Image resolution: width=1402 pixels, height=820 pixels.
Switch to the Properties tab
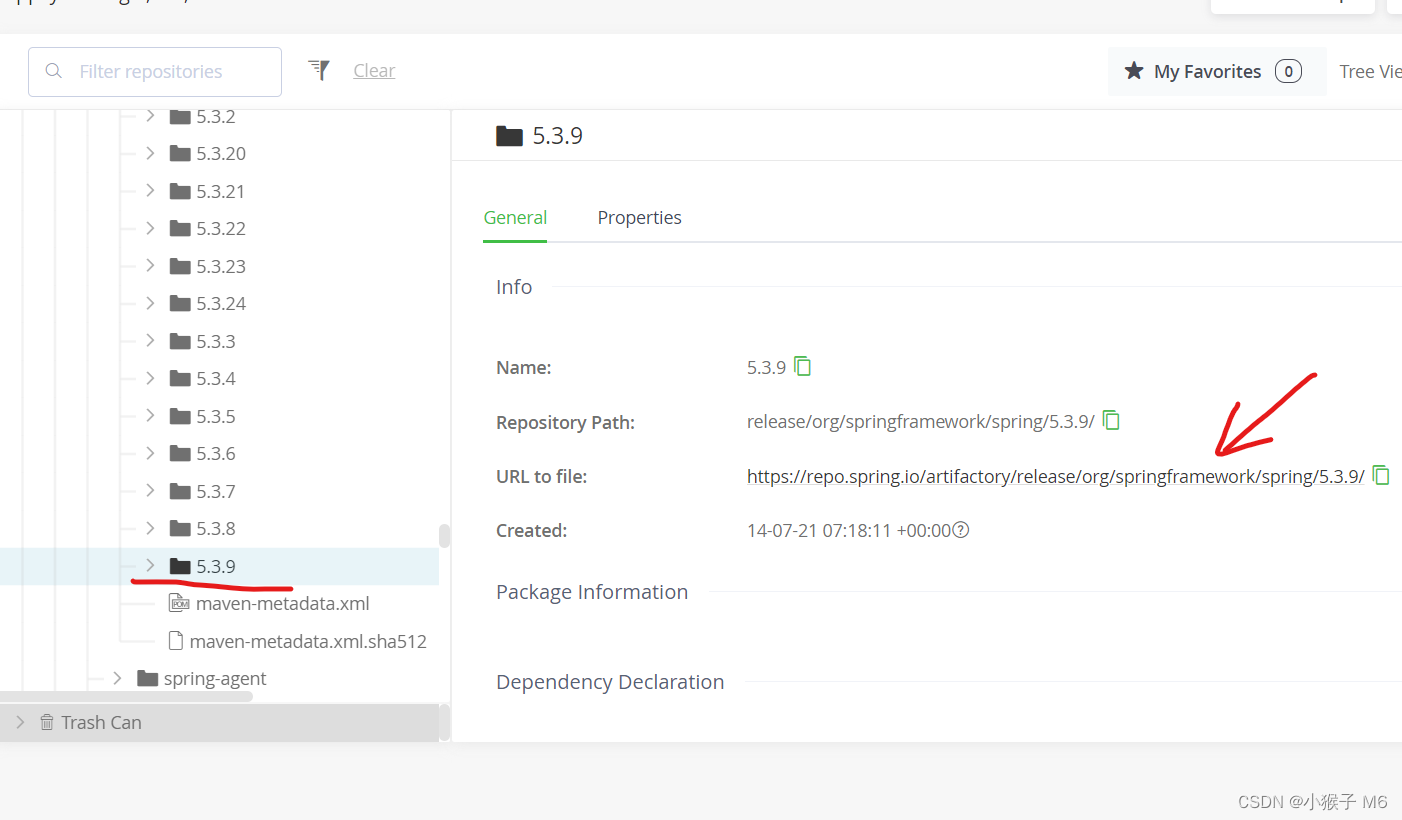point(640,217)
